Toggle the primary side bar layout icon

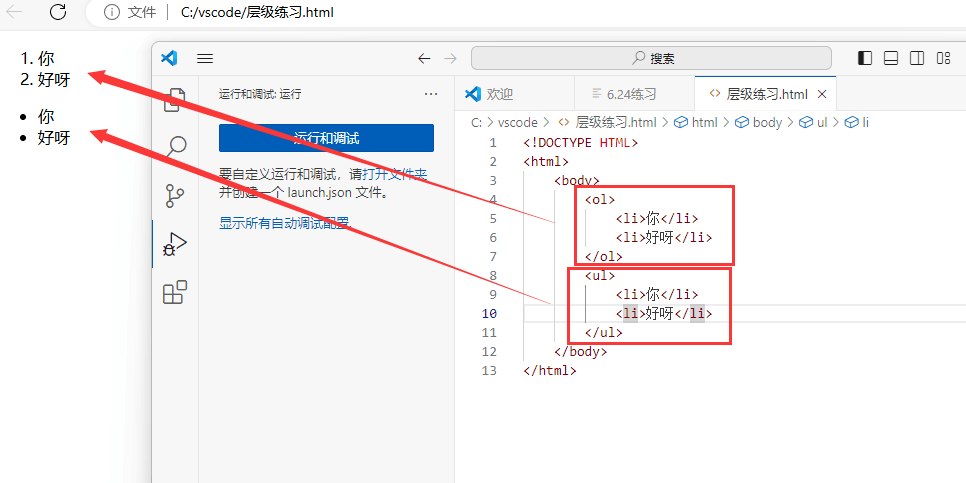(865, 59)
